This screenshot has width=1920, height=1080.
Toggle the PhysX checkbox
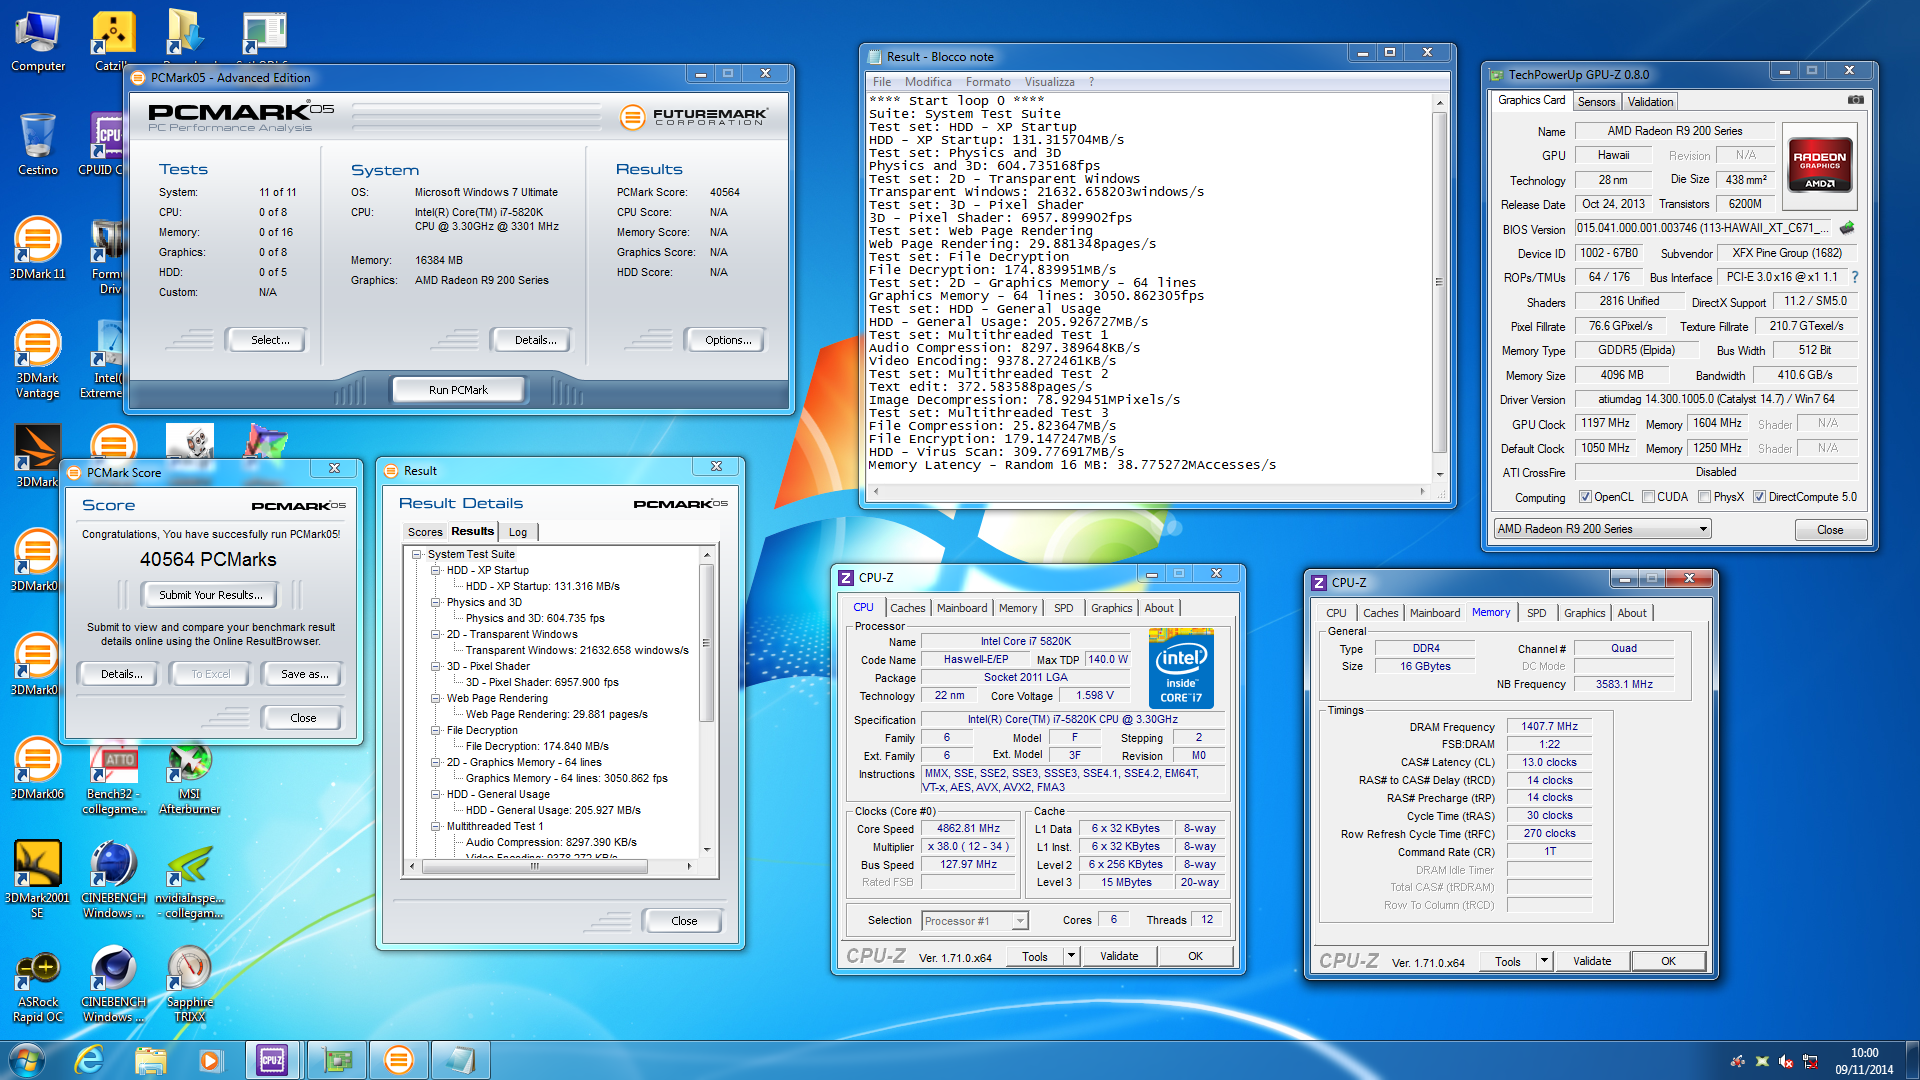[1704, 497]
